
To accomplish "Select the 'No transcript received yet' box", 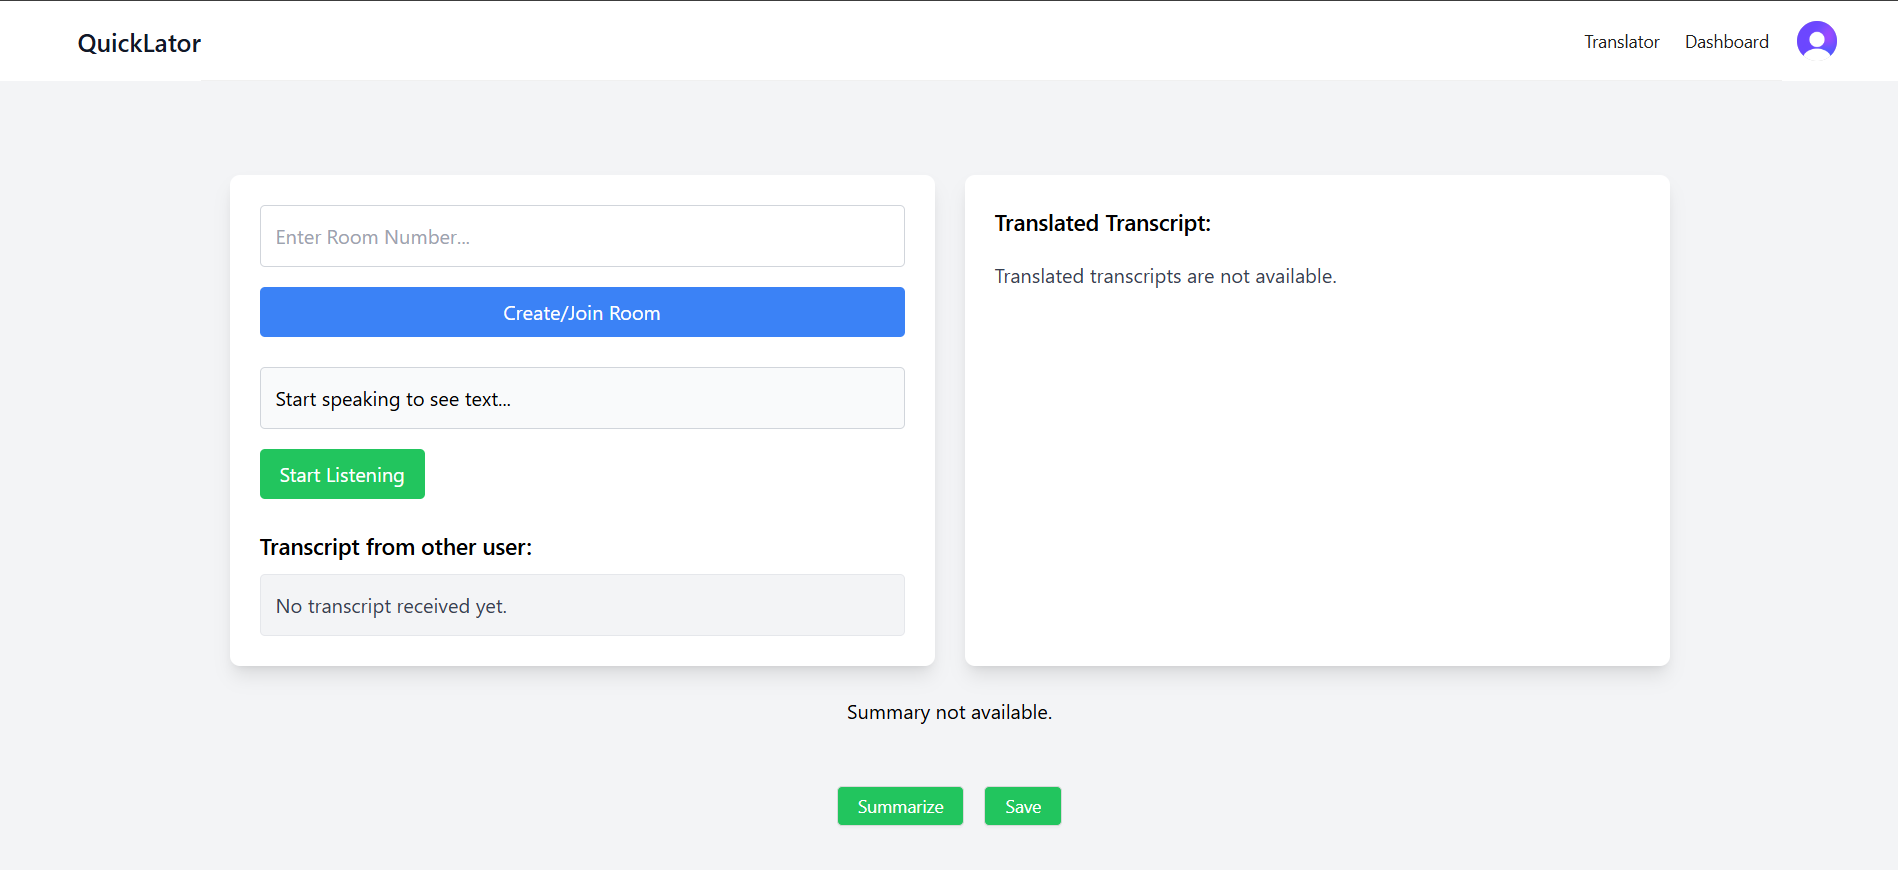I will point(582,606).
